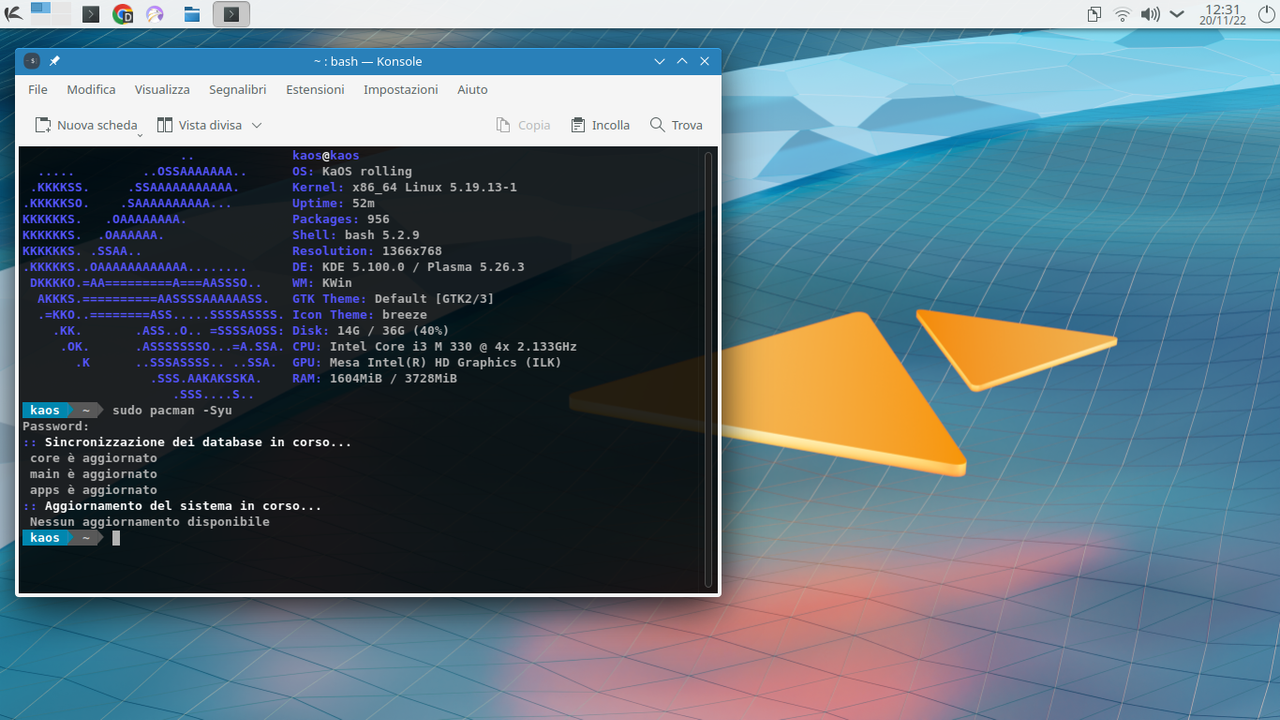This screenshot has width=1280, height=720.
Task: Expand the Nuova scheda dropdown arrow
Action: click(x=141, y=134)
